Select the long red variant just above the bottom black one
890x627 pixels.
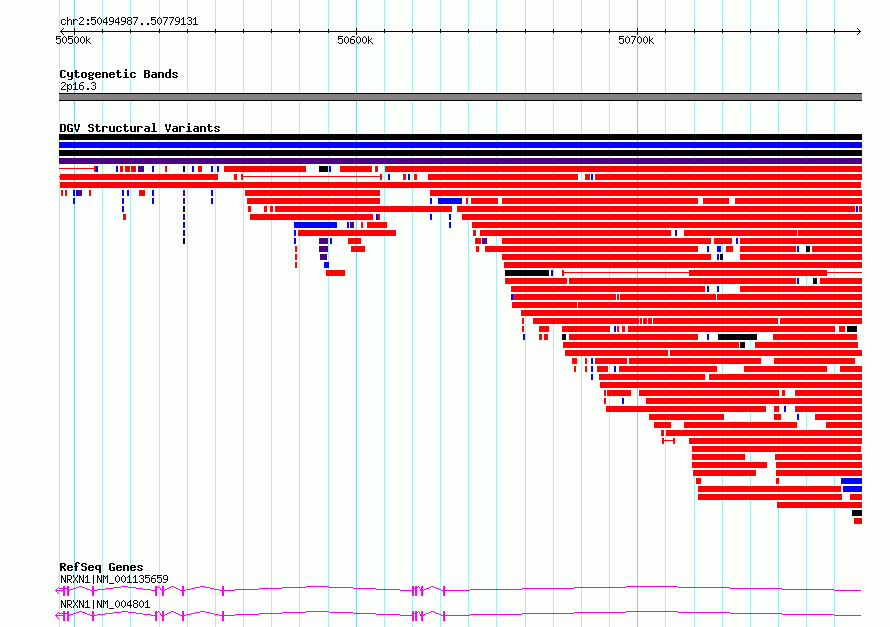pyautogui.click(x=820, y=505)
